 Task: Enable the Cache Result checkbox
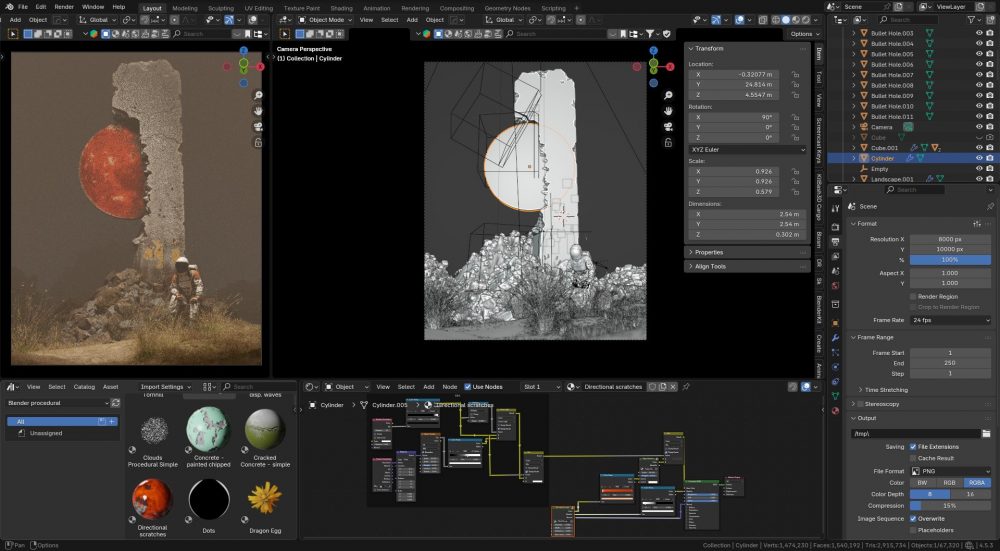click(913, 458)
